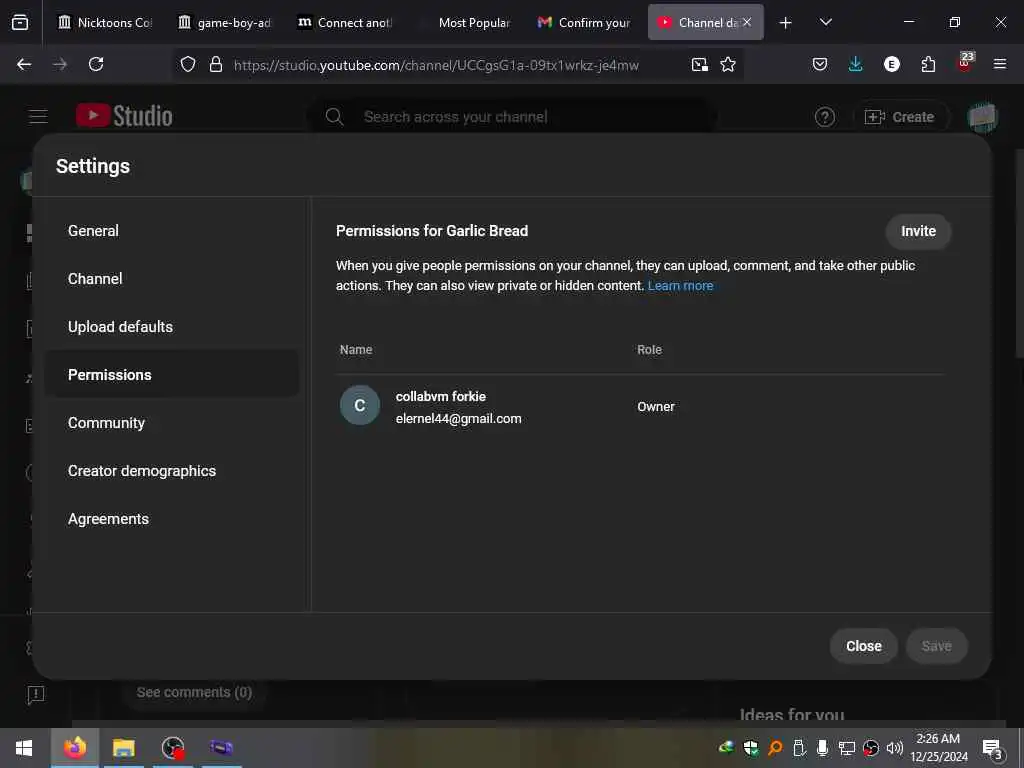Viewport: 1024px width, 768px height.
Task: Click the Studio search magnifier icon
Action: coord(334,117)
